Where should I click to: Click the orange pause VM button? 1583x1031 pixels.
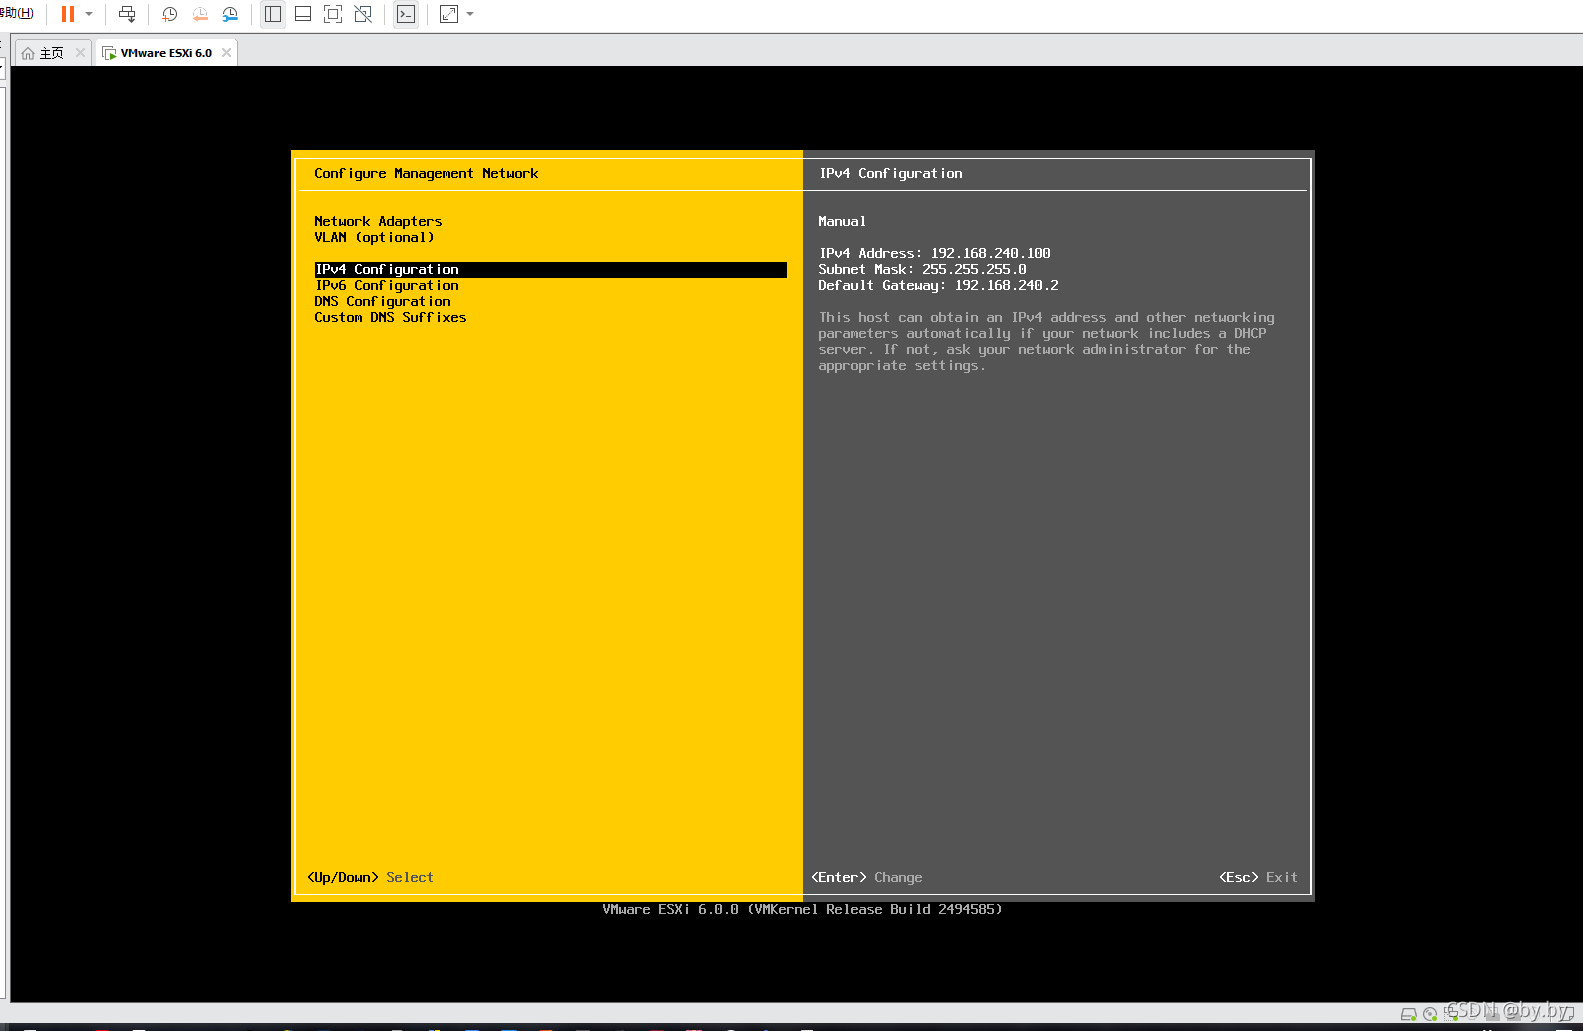pos(67,14)
